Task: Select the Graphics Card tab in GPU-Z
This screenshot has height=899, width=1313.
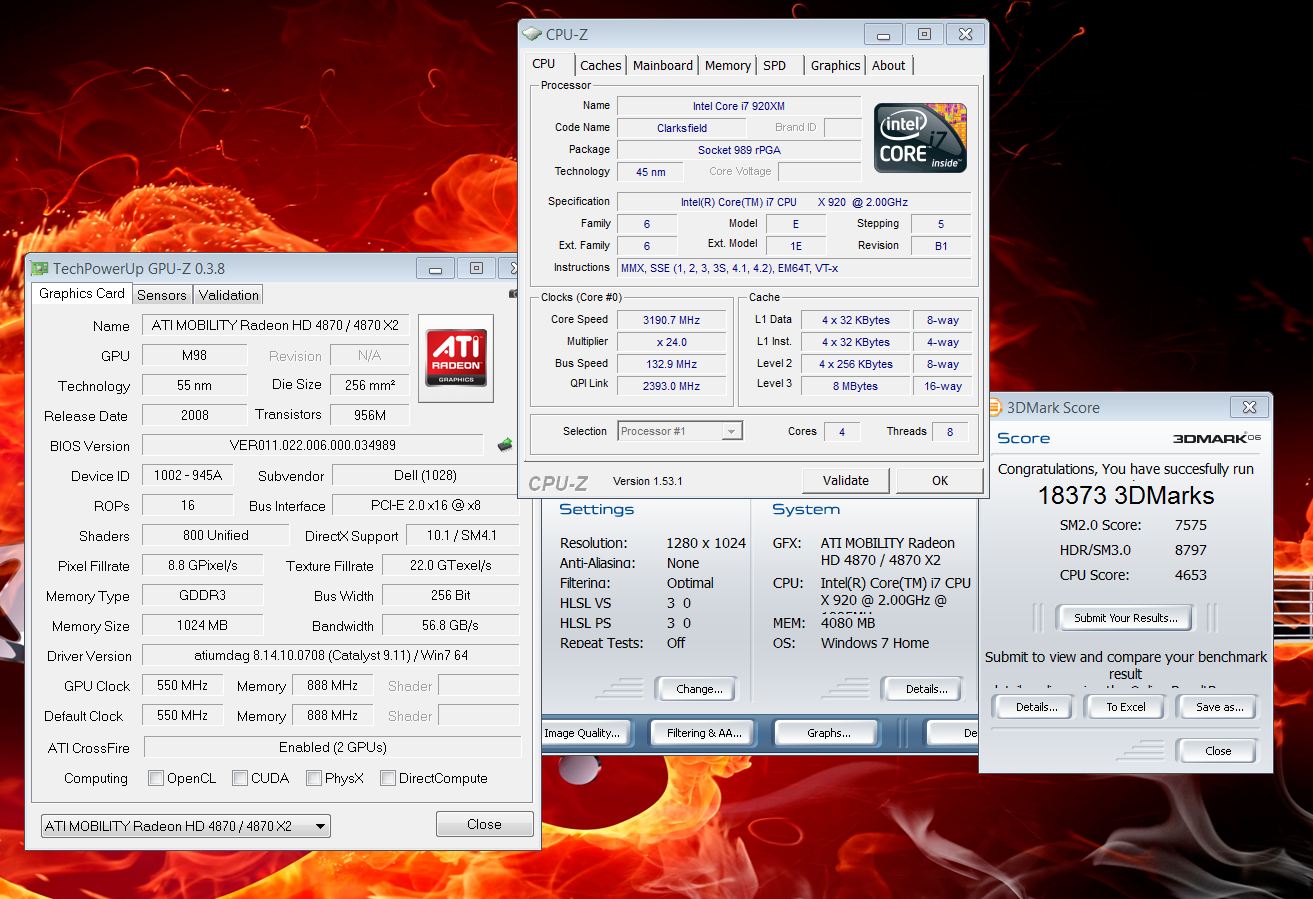Action: [82, 293]
